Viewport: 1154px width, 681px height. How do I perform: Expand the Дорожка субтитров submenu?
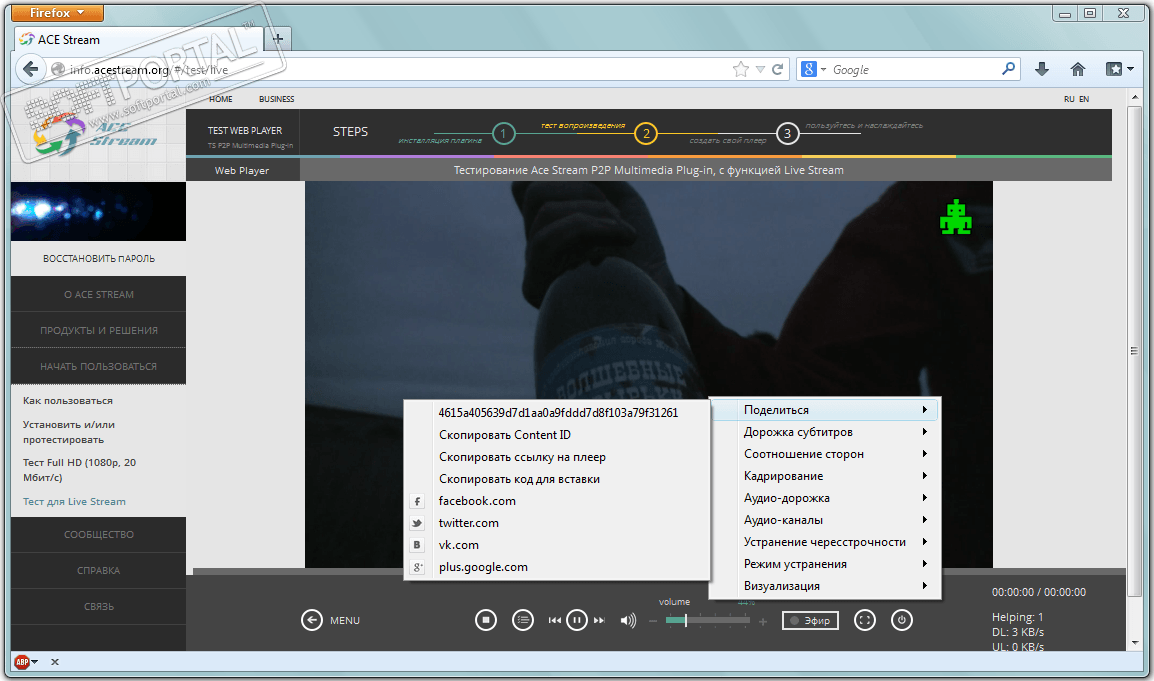pos(825,432)
